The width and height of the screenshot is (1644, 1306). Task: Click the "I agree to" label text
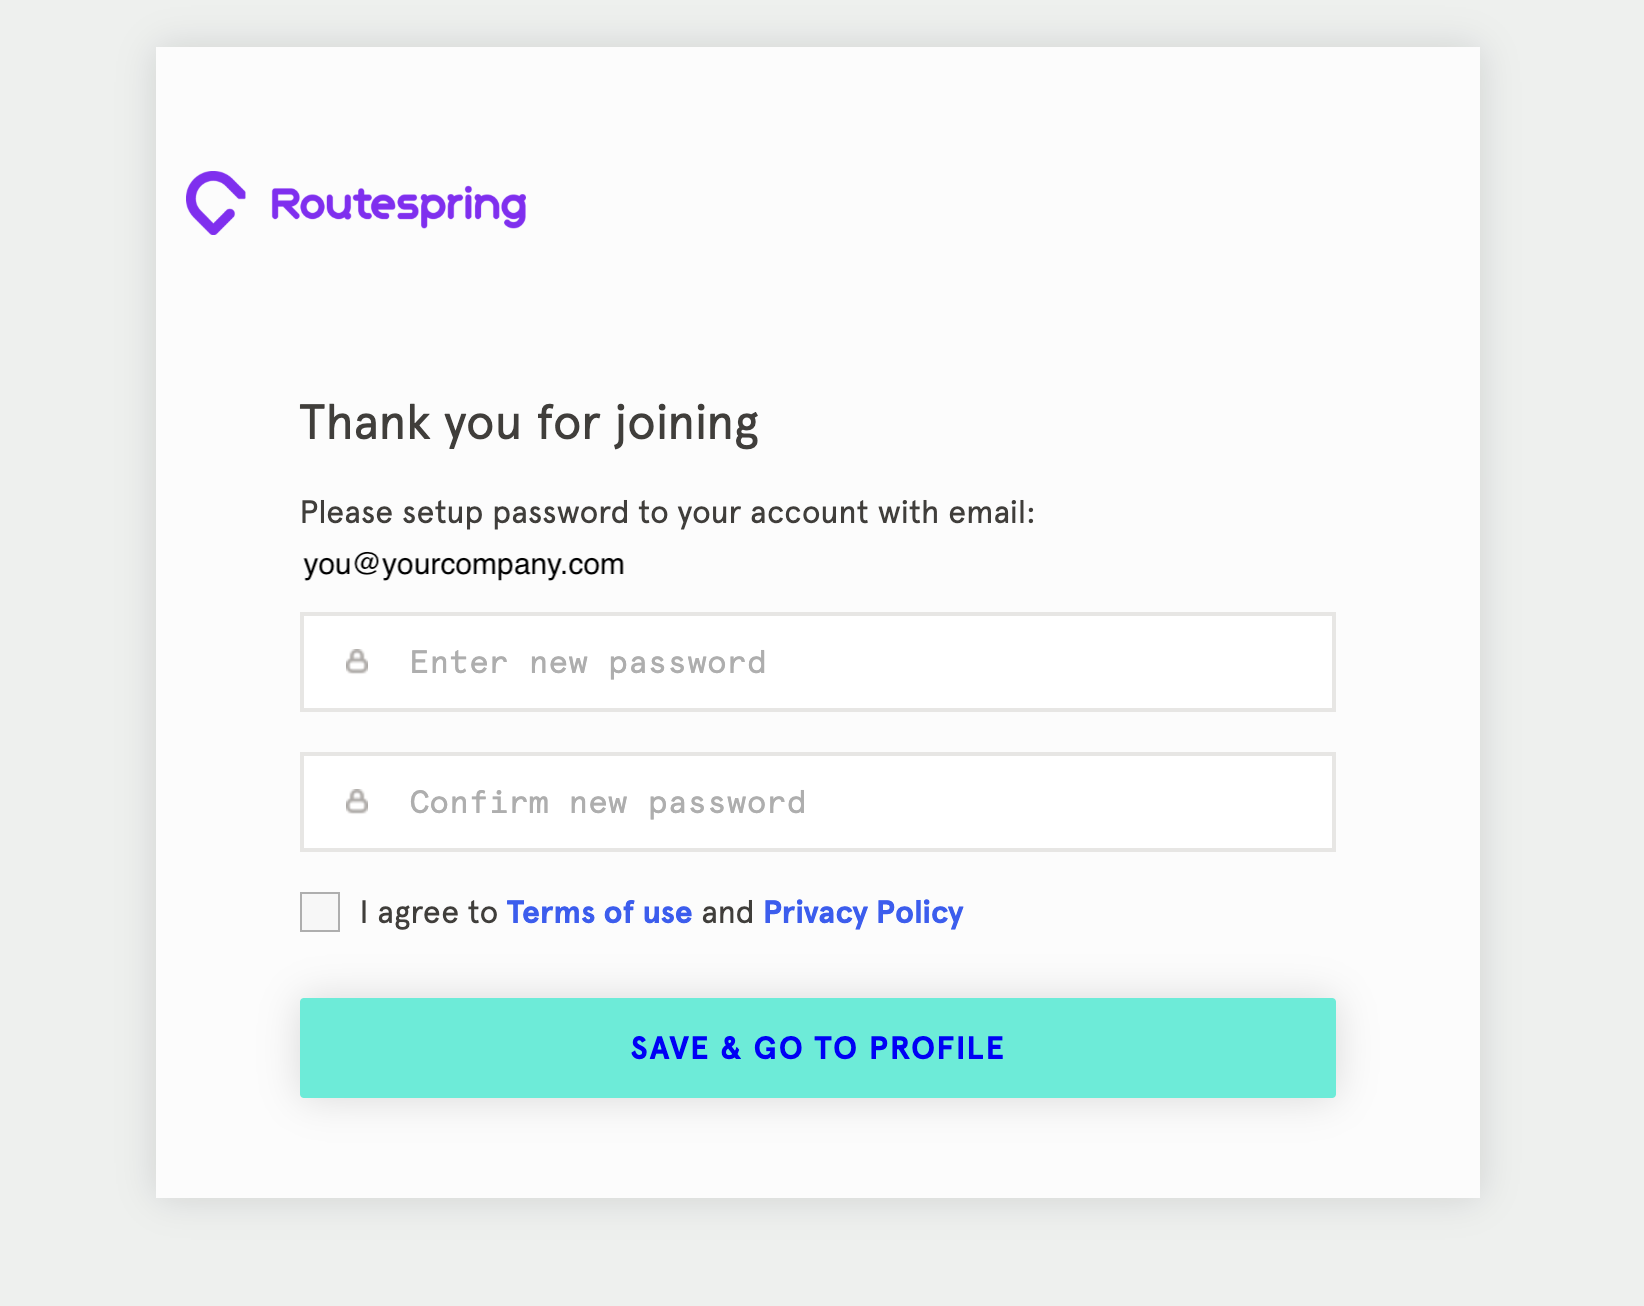(x=428, y=913)
